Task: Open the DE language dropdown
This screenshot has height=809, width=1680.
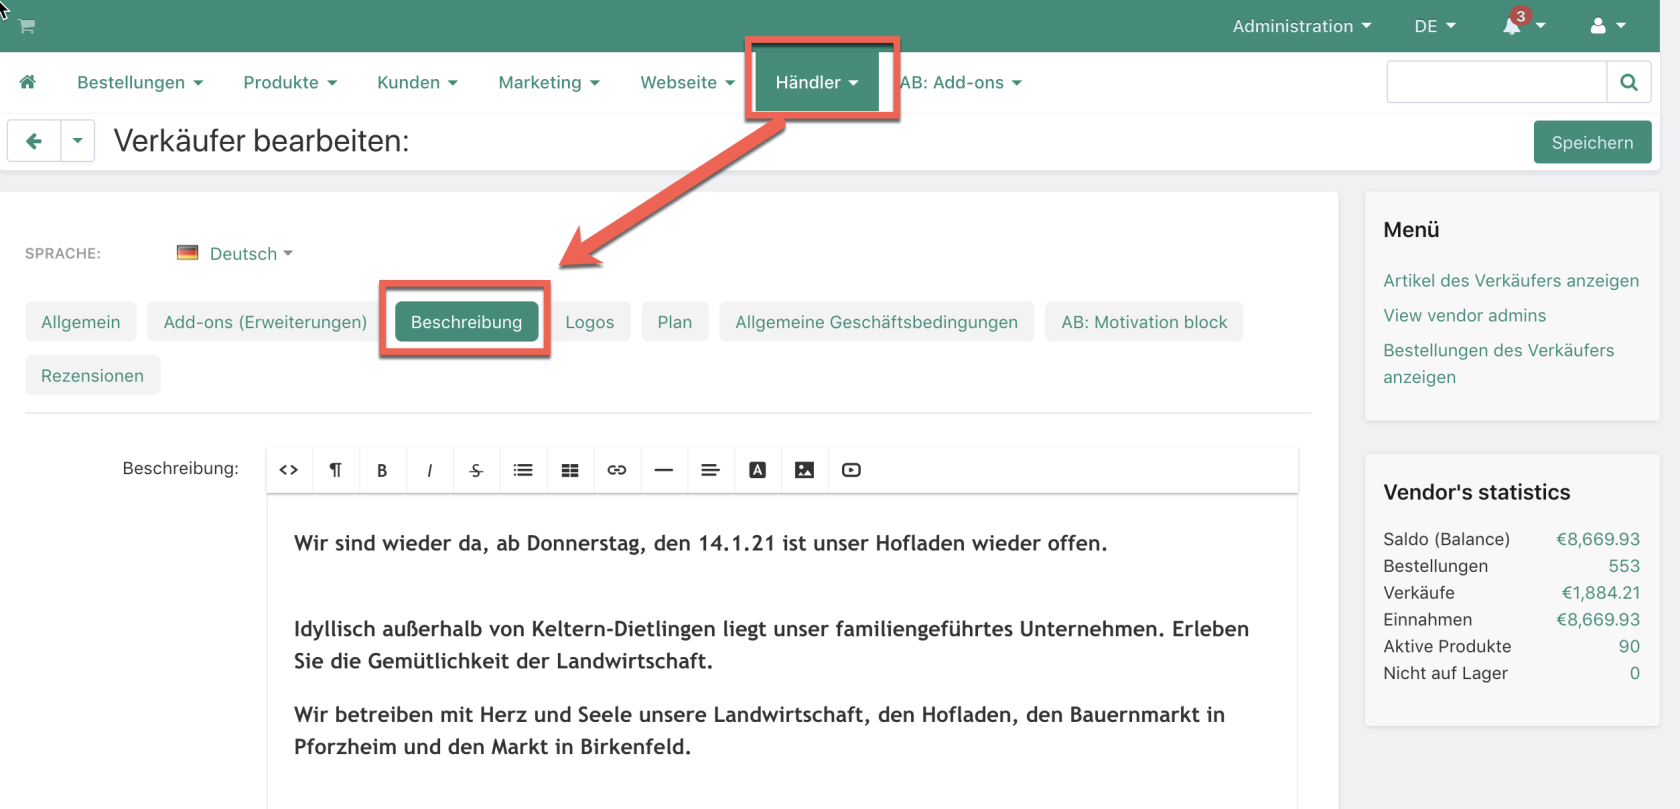Action: click(x=1435, y=26)
